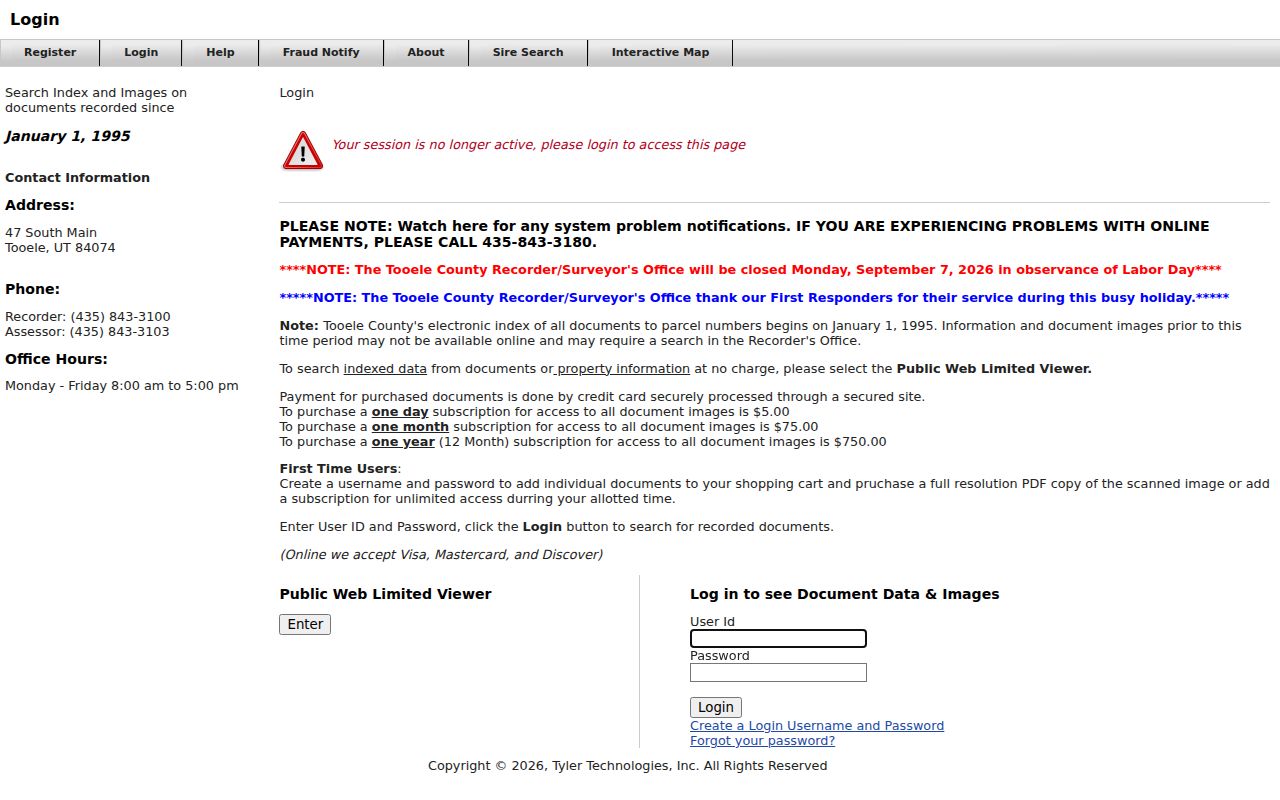Click the "Office Hours:" heading

[x=56, y=359]
